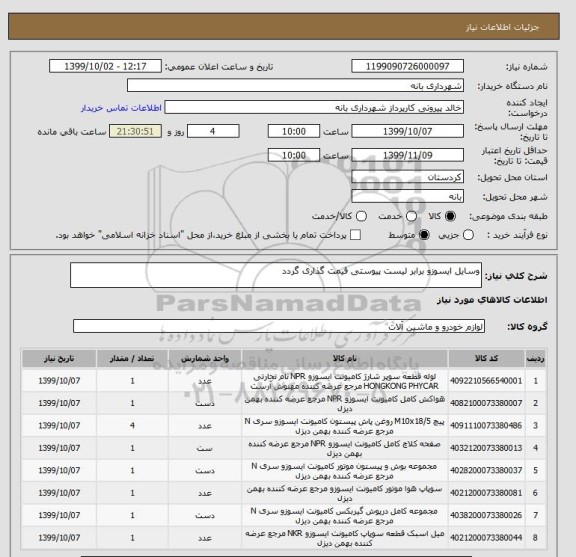Click the announcement date field 1399/10/02 - 12:17
The image size is (576, 557).
point(105,66)
